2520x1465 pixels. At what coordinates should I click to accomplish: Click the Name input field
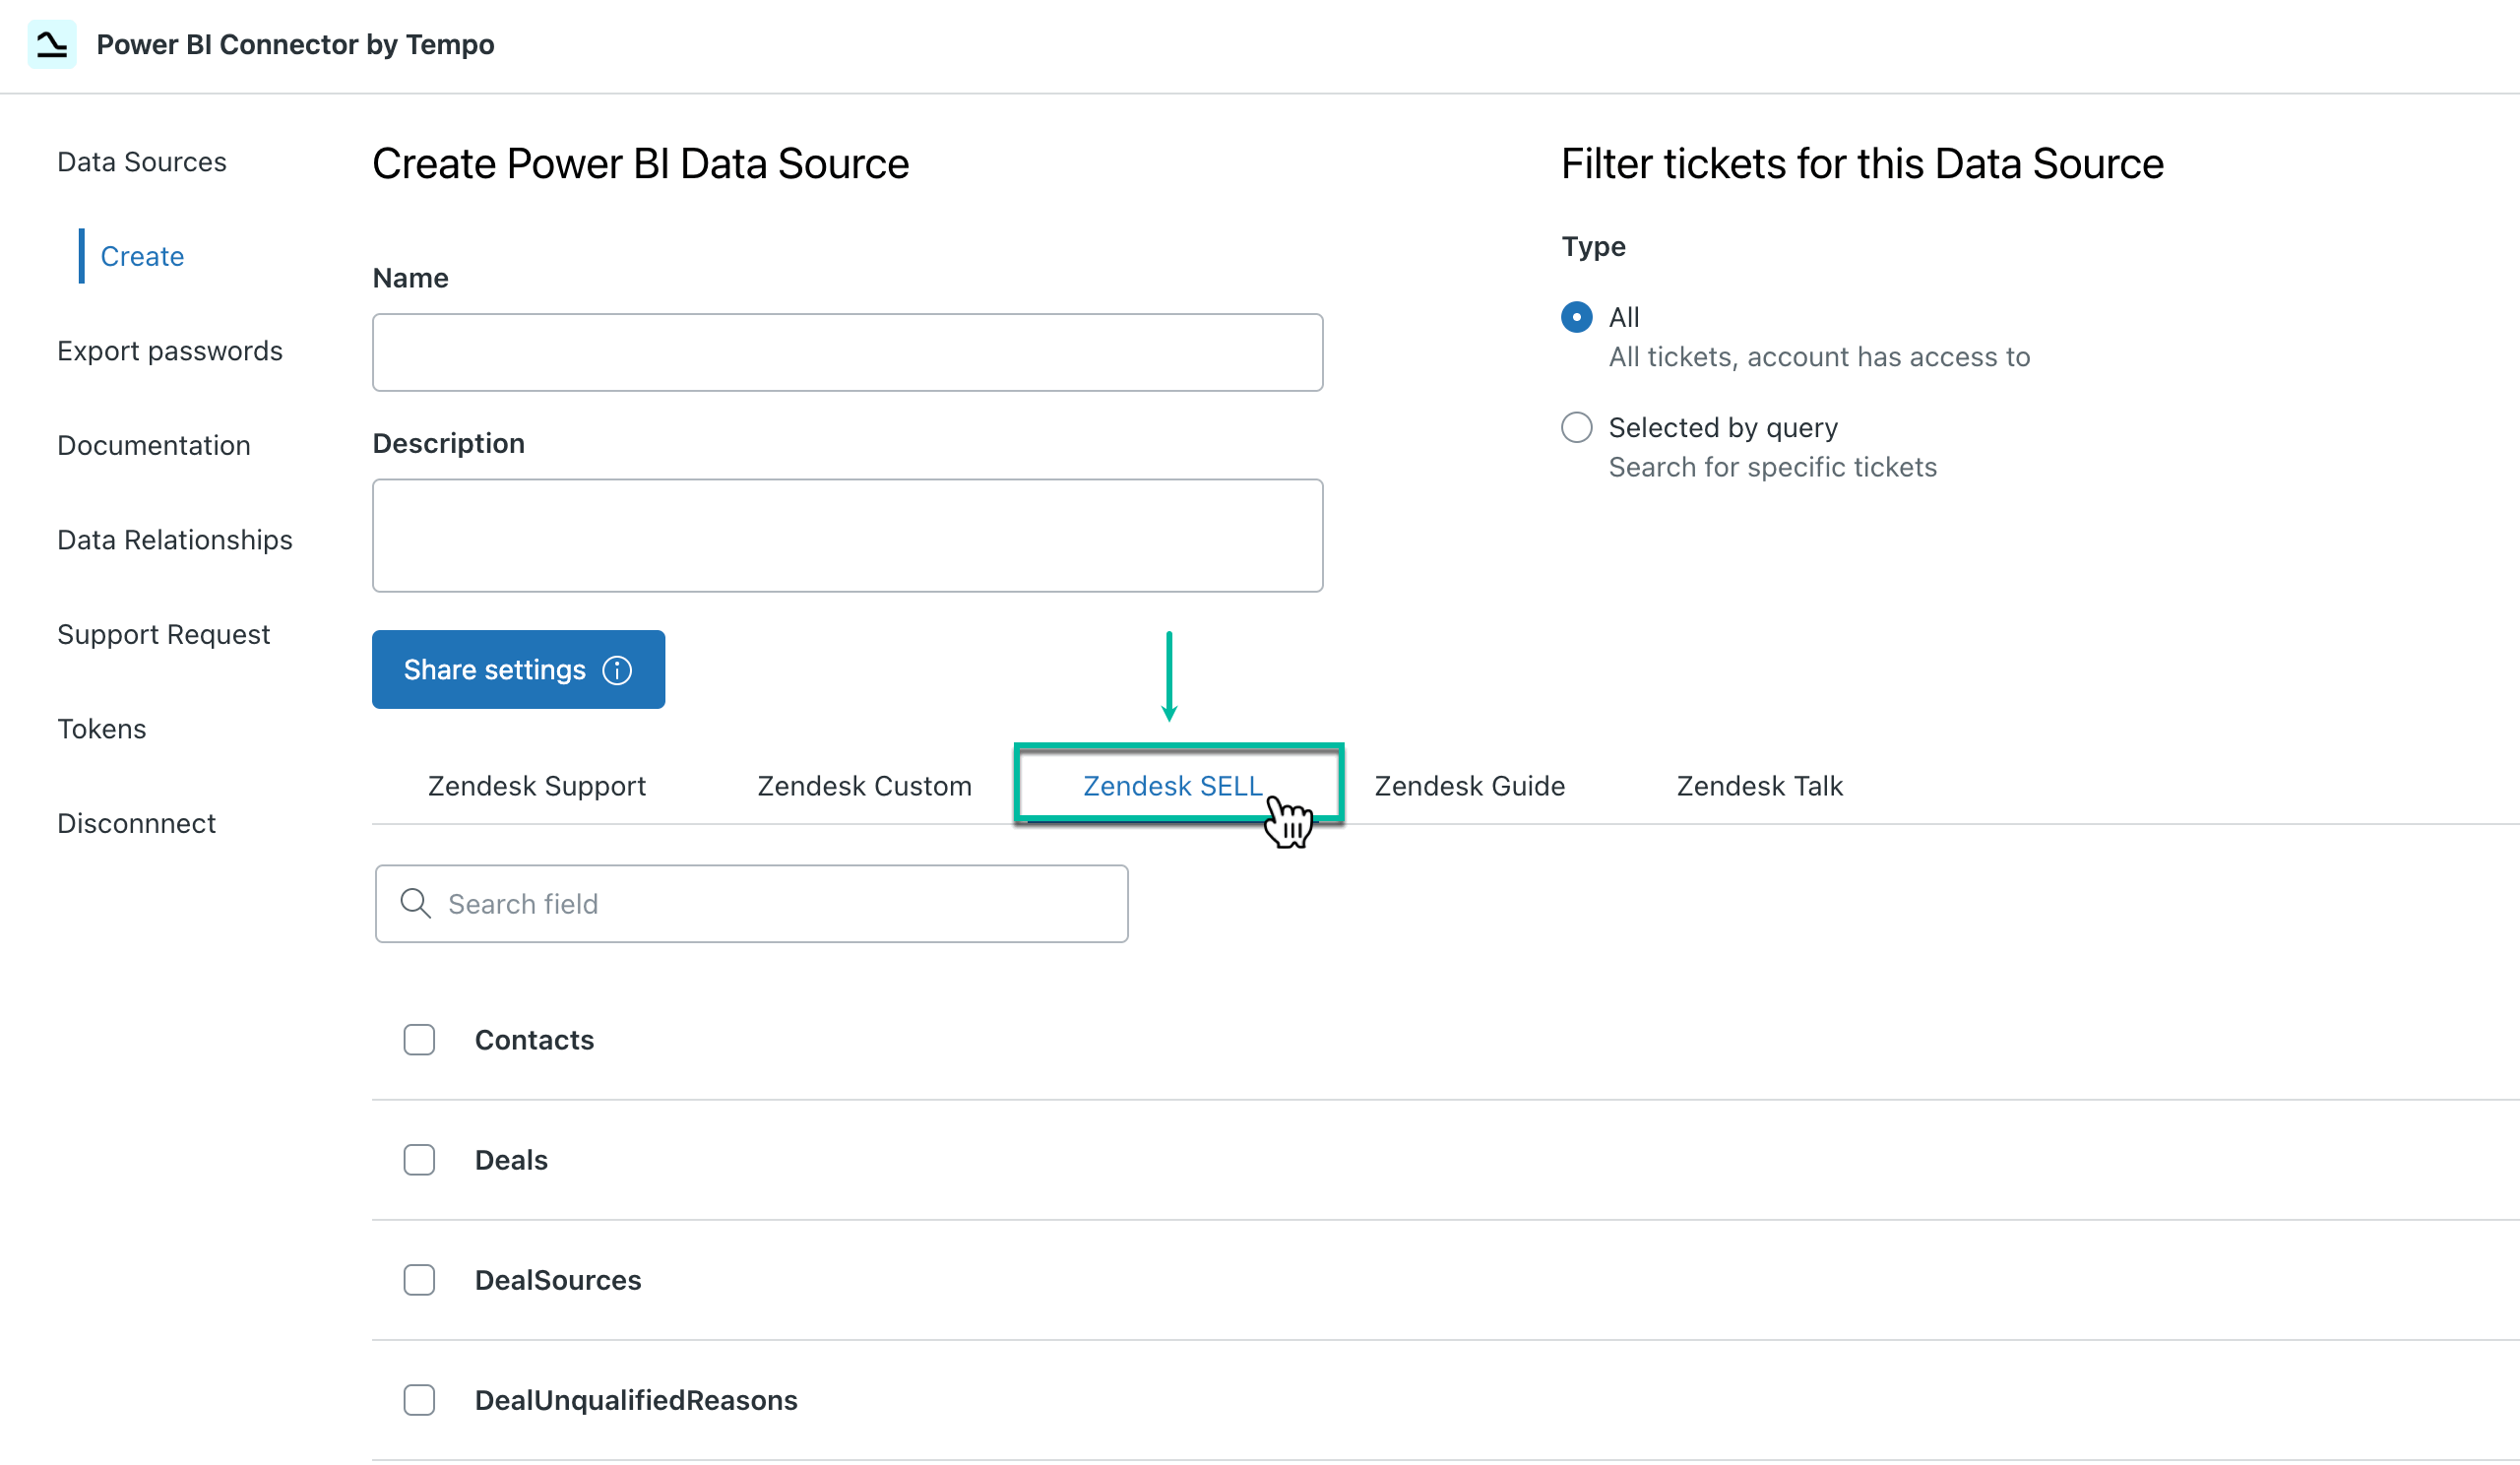847,352
